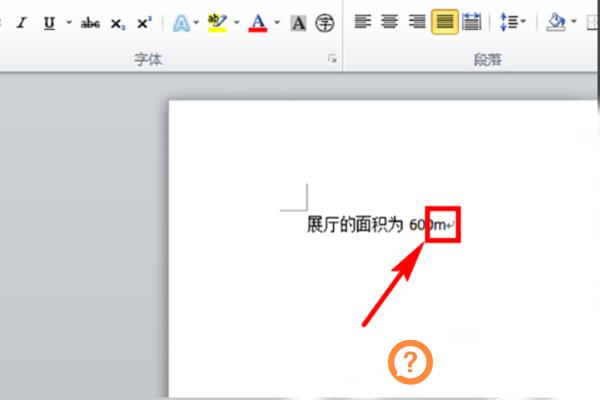
Task: Center the paragraph text
Action: (x=390, y=22)
